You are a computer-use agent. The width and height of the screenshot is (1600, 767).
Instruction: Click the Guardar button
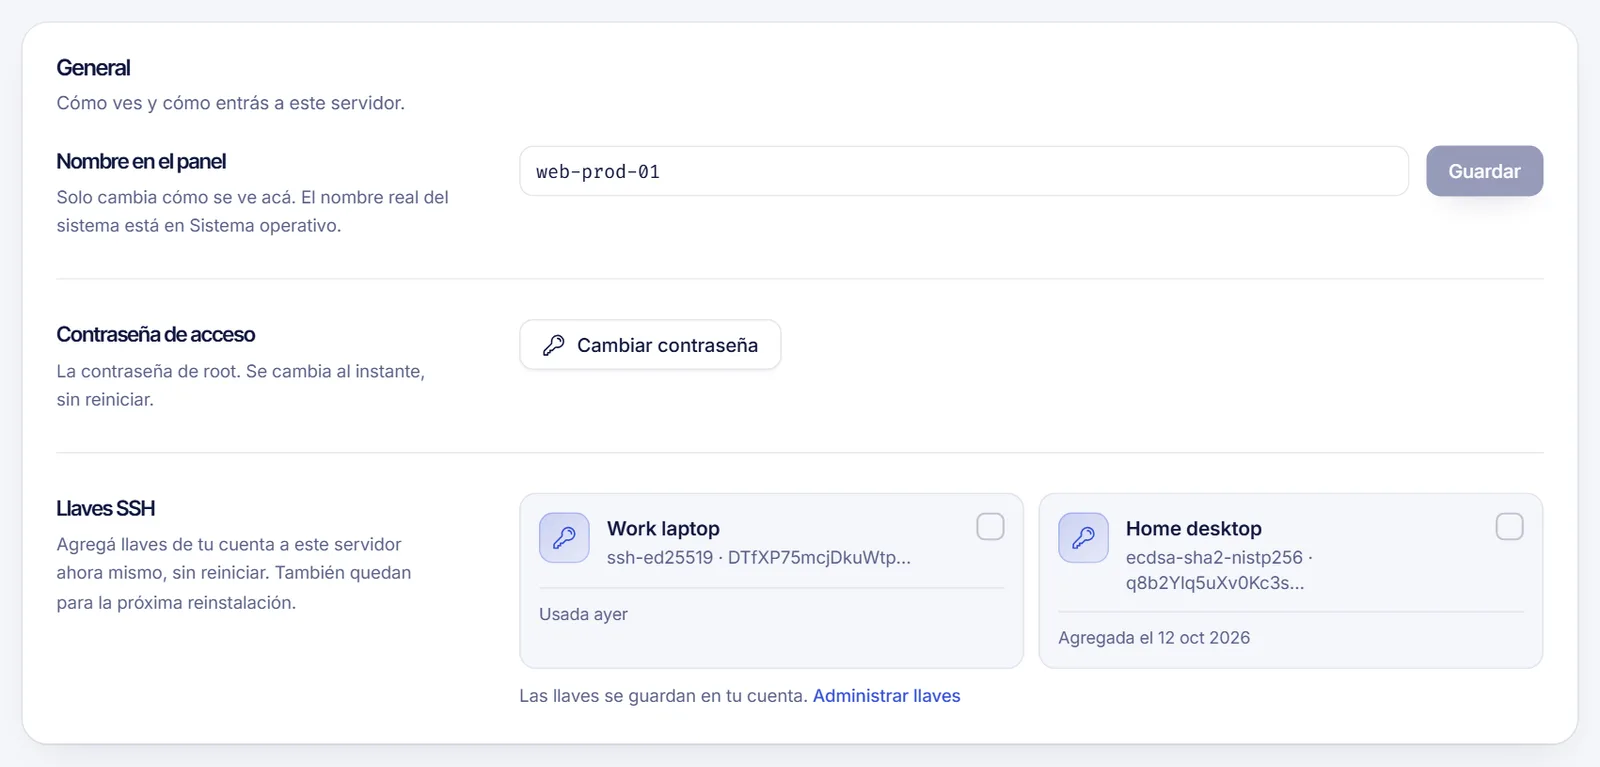pyautogui.click(x=1484, y=171)
